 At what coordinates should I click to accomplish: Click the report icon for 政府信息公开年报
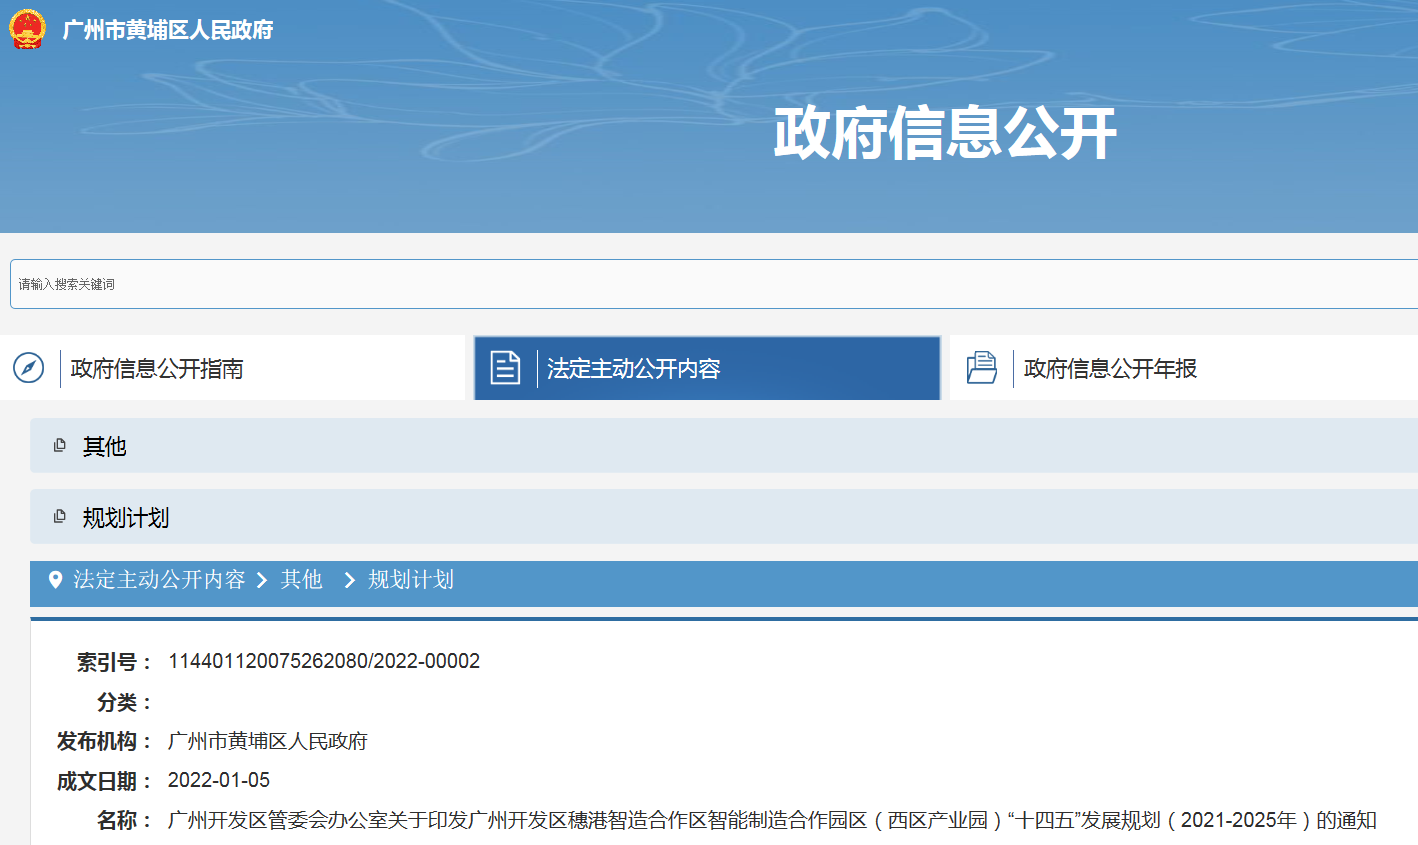coord(981,368)
